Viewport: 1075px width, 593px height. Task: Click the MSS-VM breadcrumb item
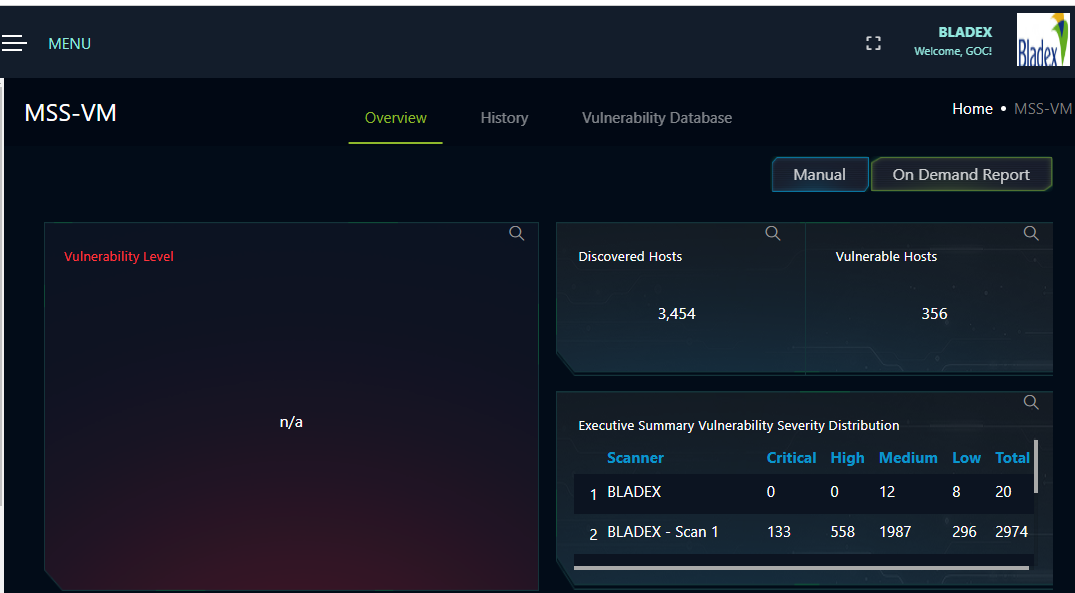[1043, 109]
